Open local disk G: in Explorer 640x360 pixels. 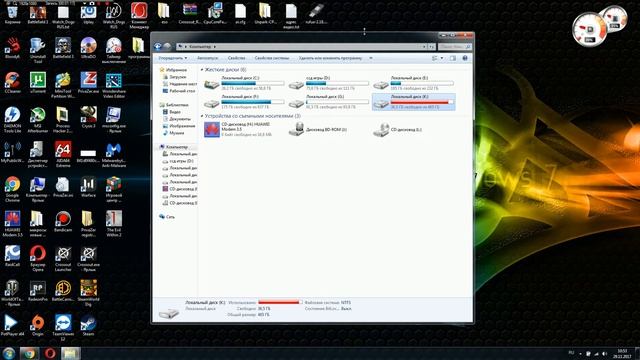point(329,102)
